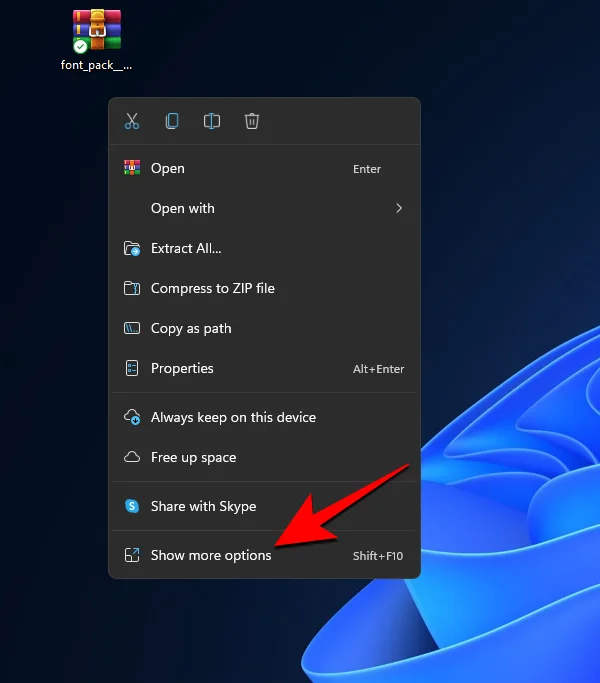The height and width of the screenshot is (683, 600).
Task: Click the Delete trash can icon
Action: [x=252, y=121]
